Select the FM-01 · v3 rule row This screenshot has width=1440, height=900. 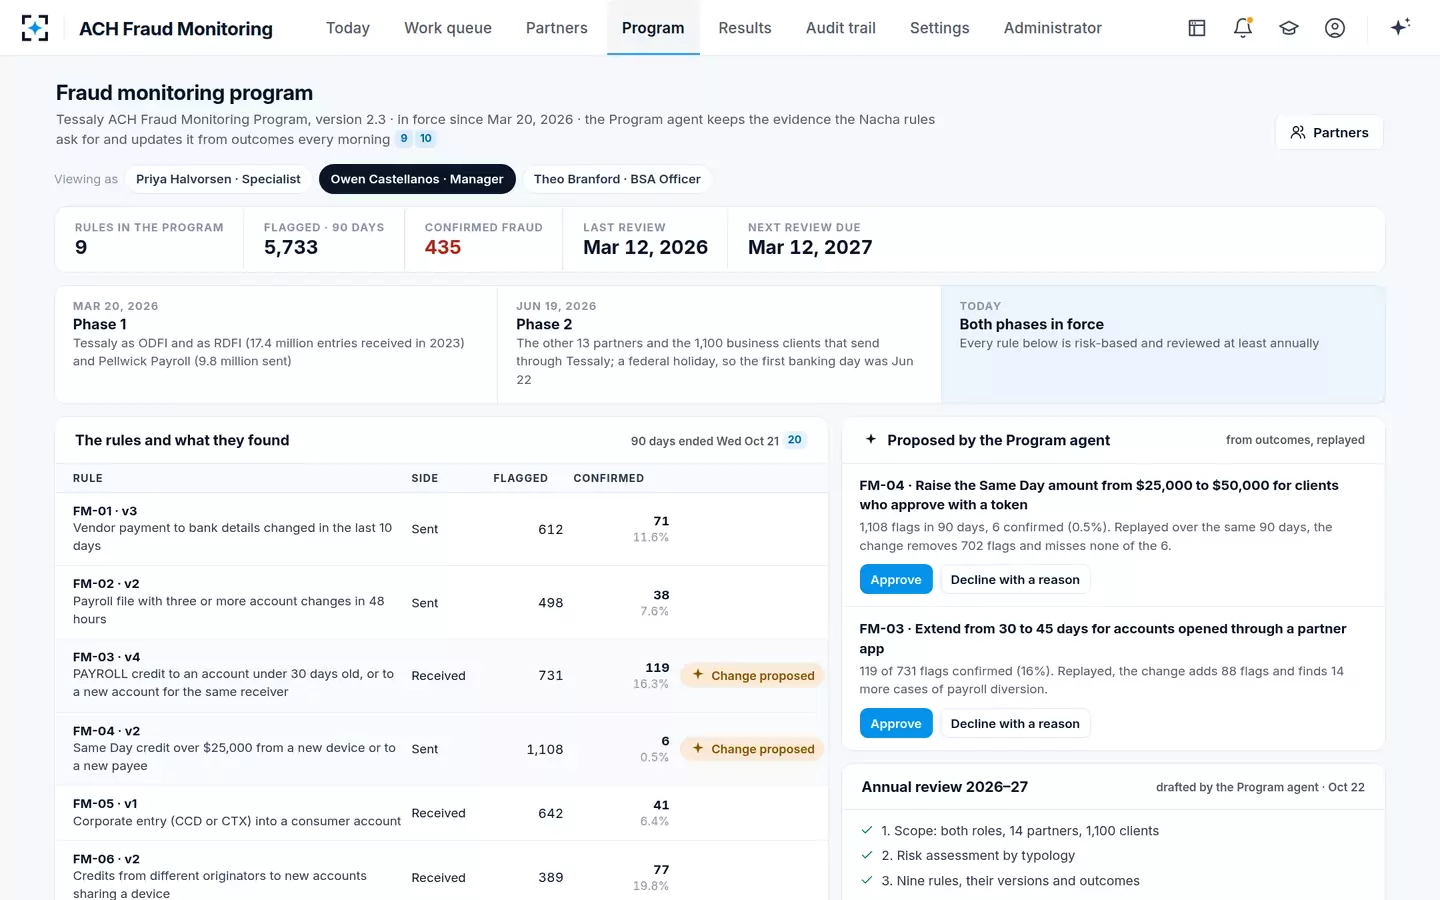point(441,529)
